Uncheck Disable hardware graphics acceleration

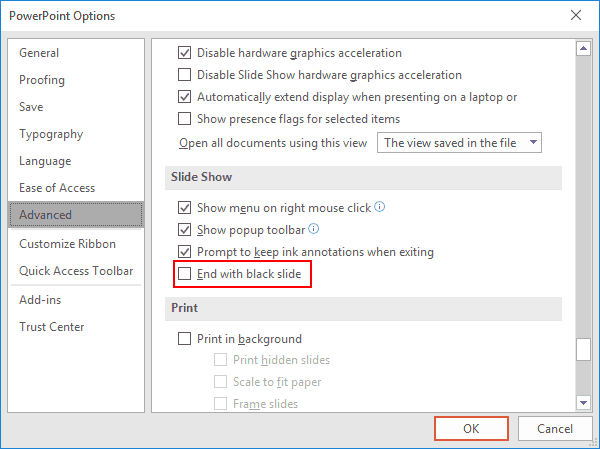pos(184,53)
